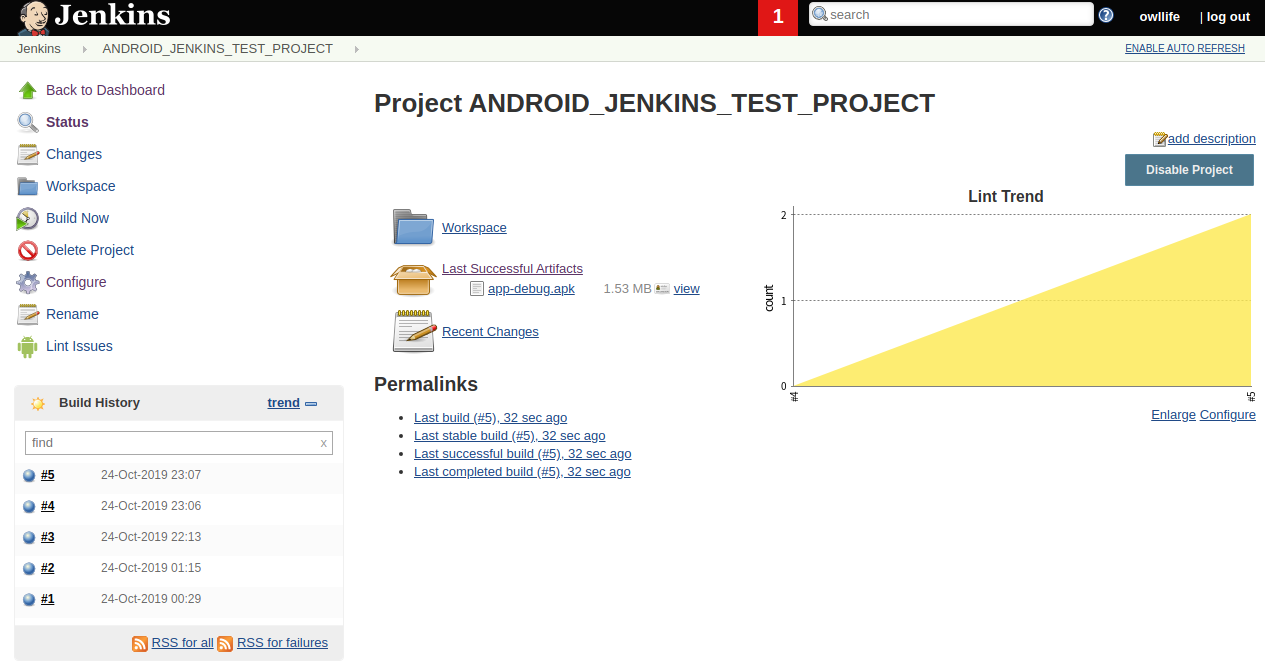The height and width of the screenshot is (668, 1265).
Task: Click Enable Auto Refresh link
Action: click(1185, 48)
